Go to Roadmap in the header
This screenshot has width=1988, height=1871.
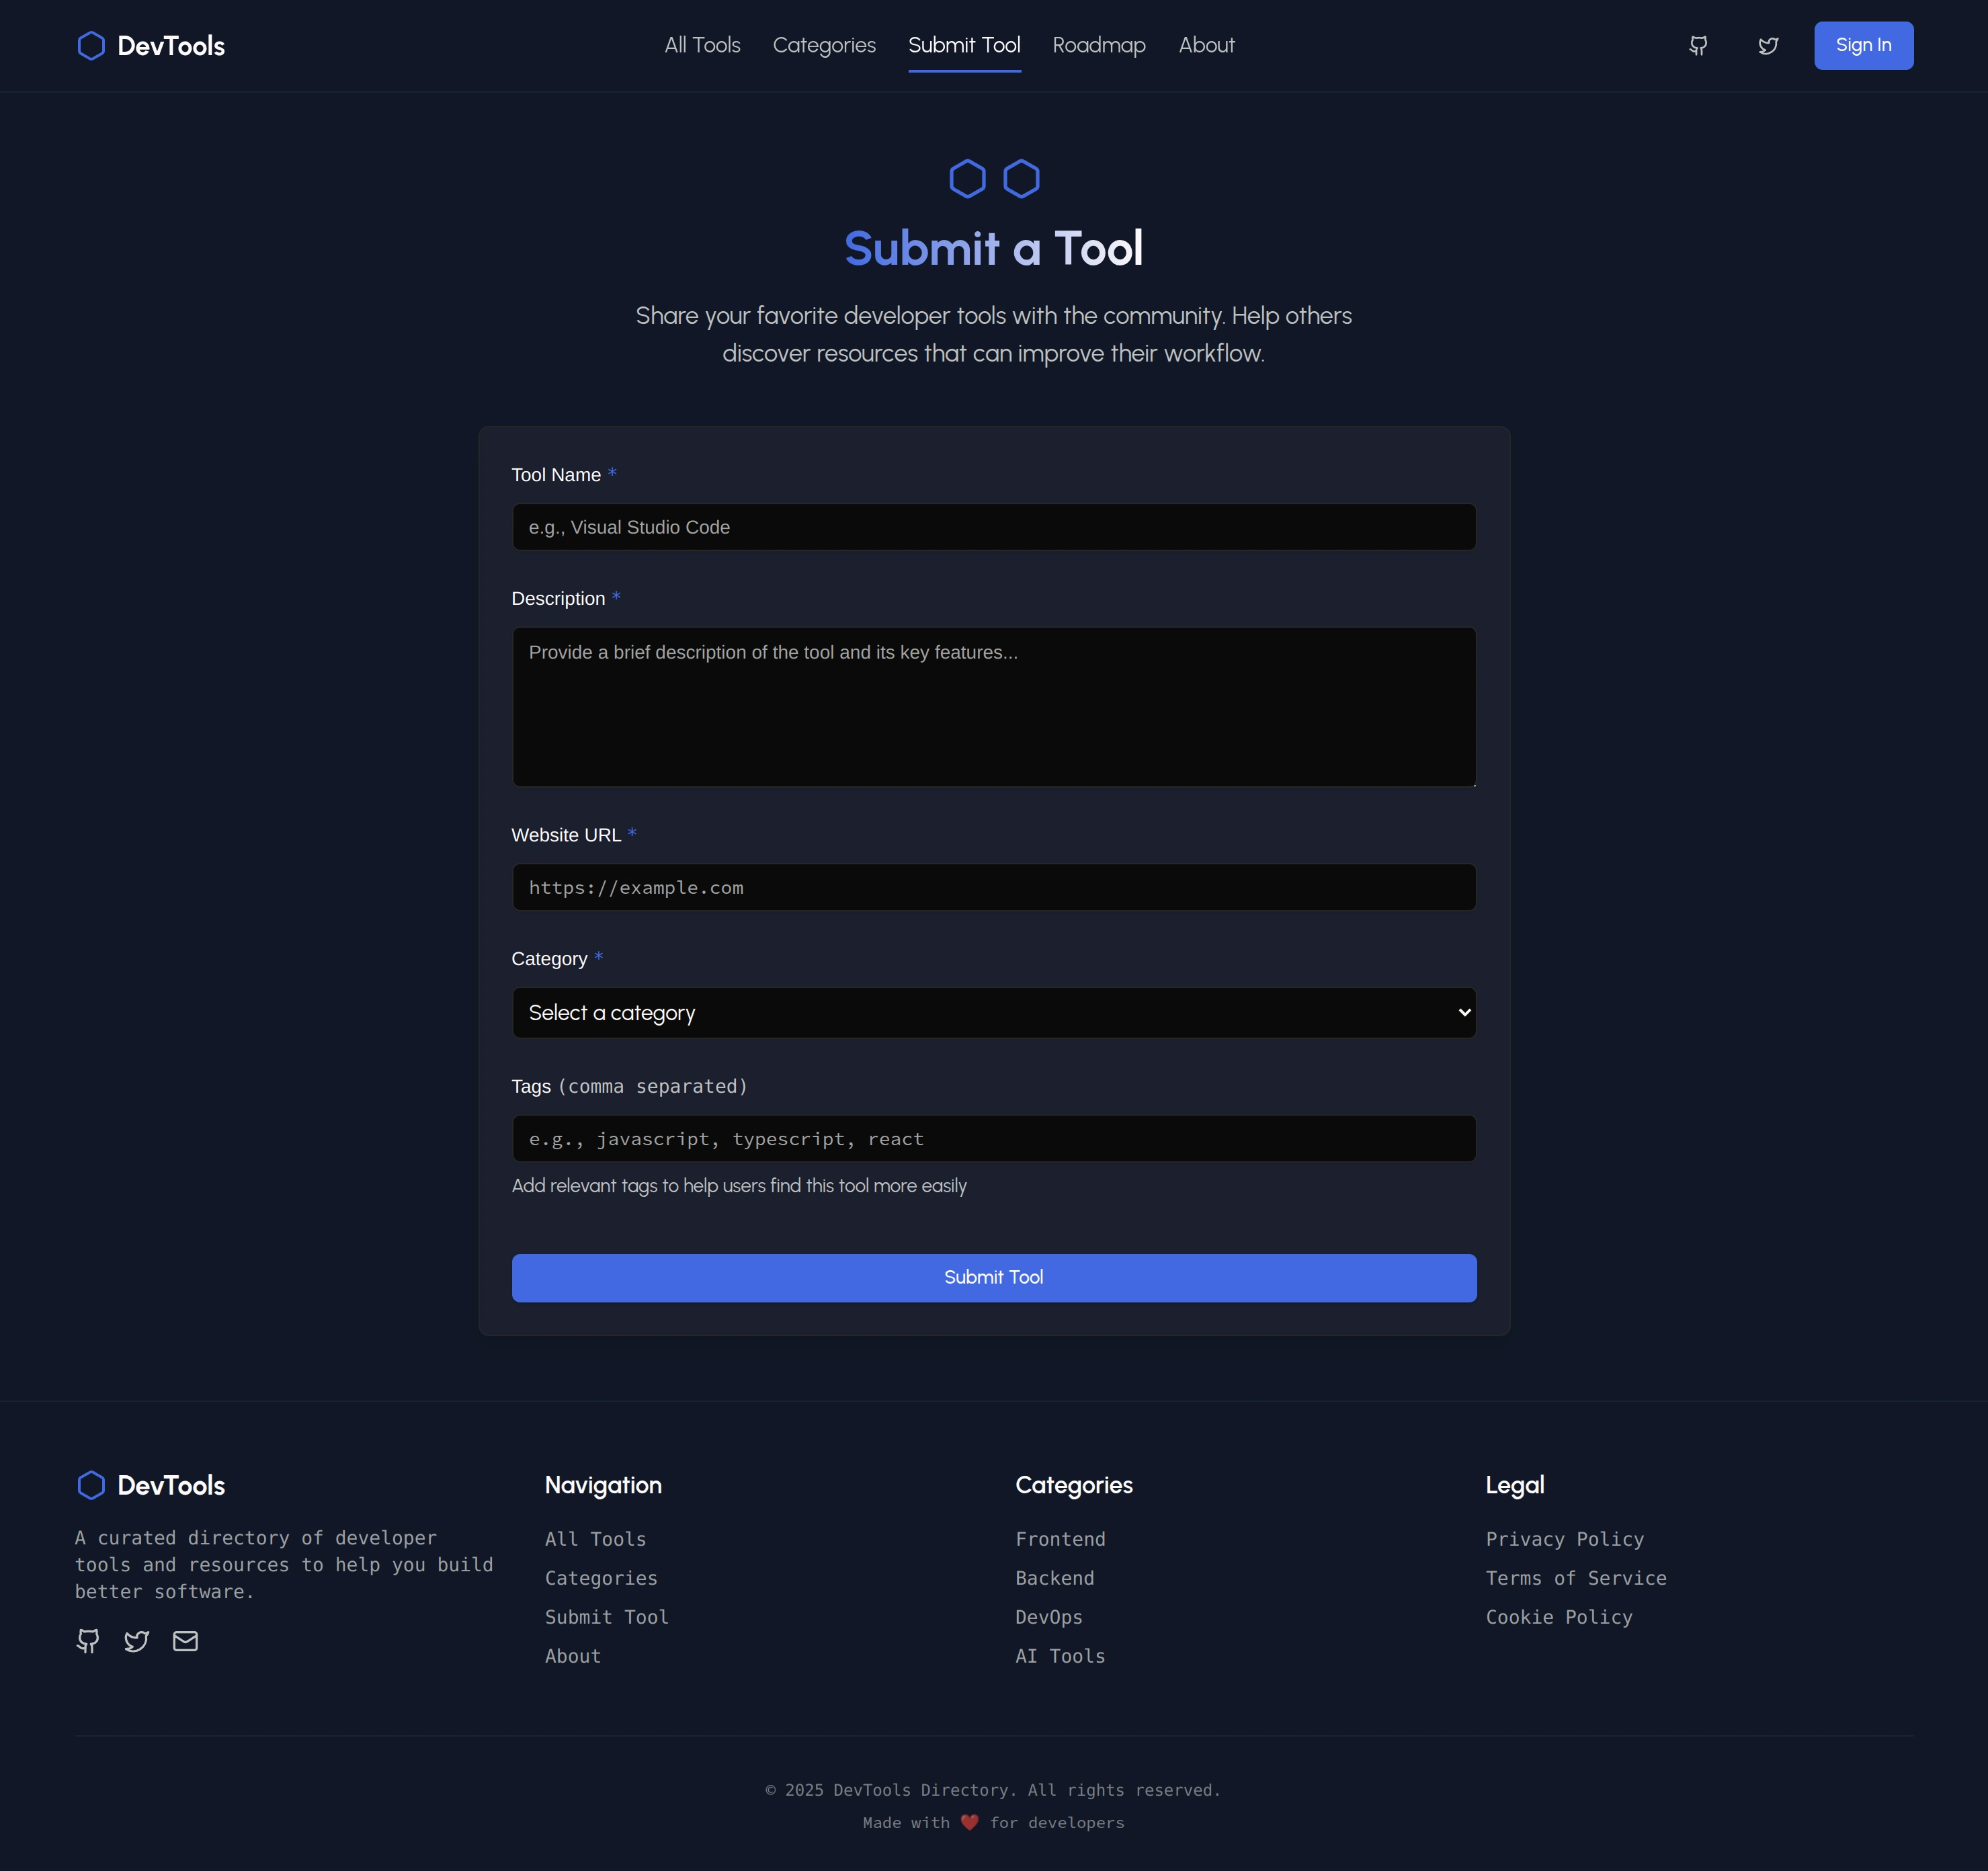tap(1099, 46)
